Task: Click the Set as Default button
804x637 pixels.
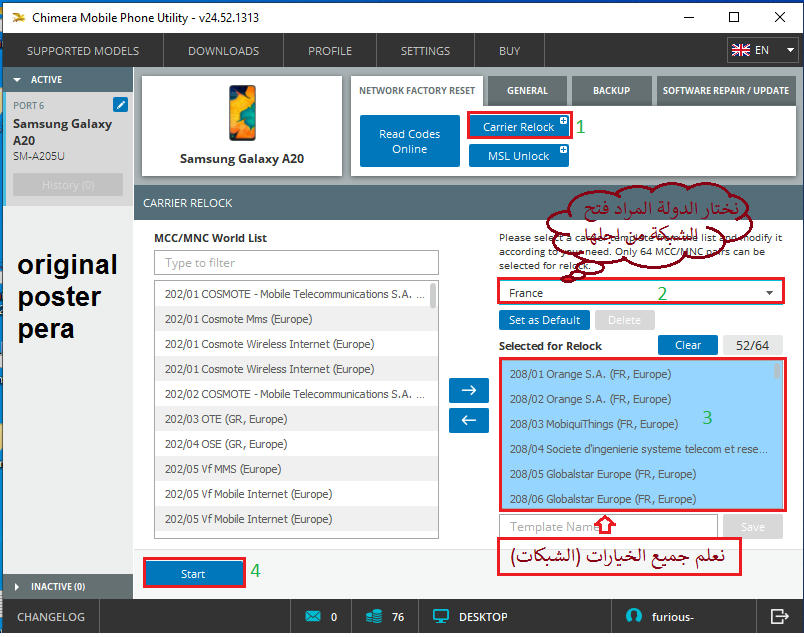Action: click(x=545, y=320)
